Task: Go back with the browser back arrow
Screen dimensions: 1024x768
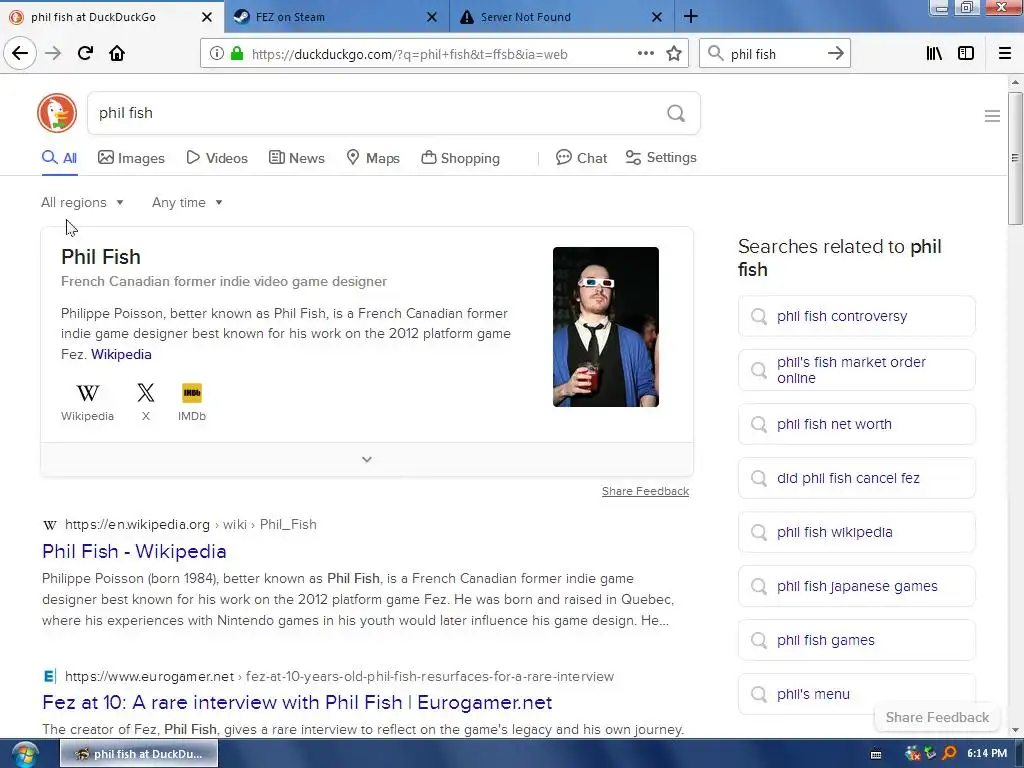Action: 20,53
